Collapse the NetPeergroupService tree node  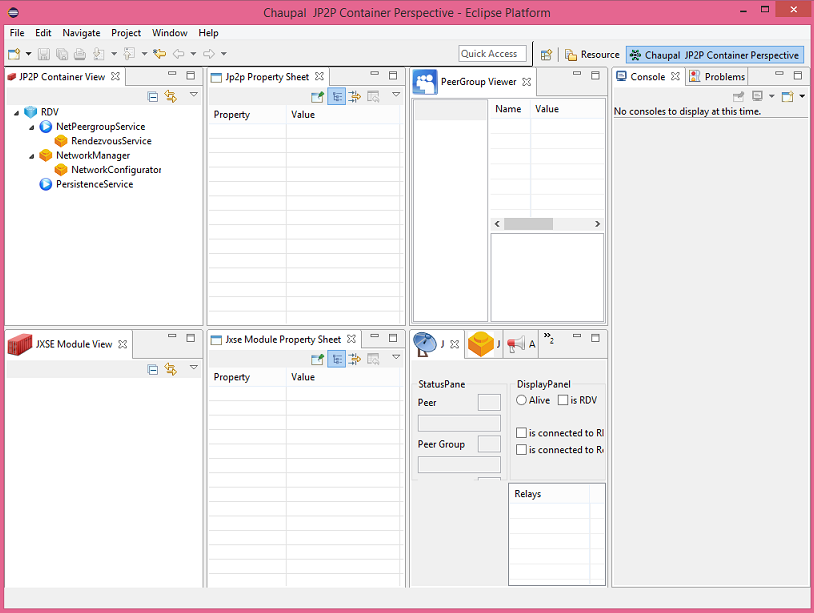(x=32, y=127)
